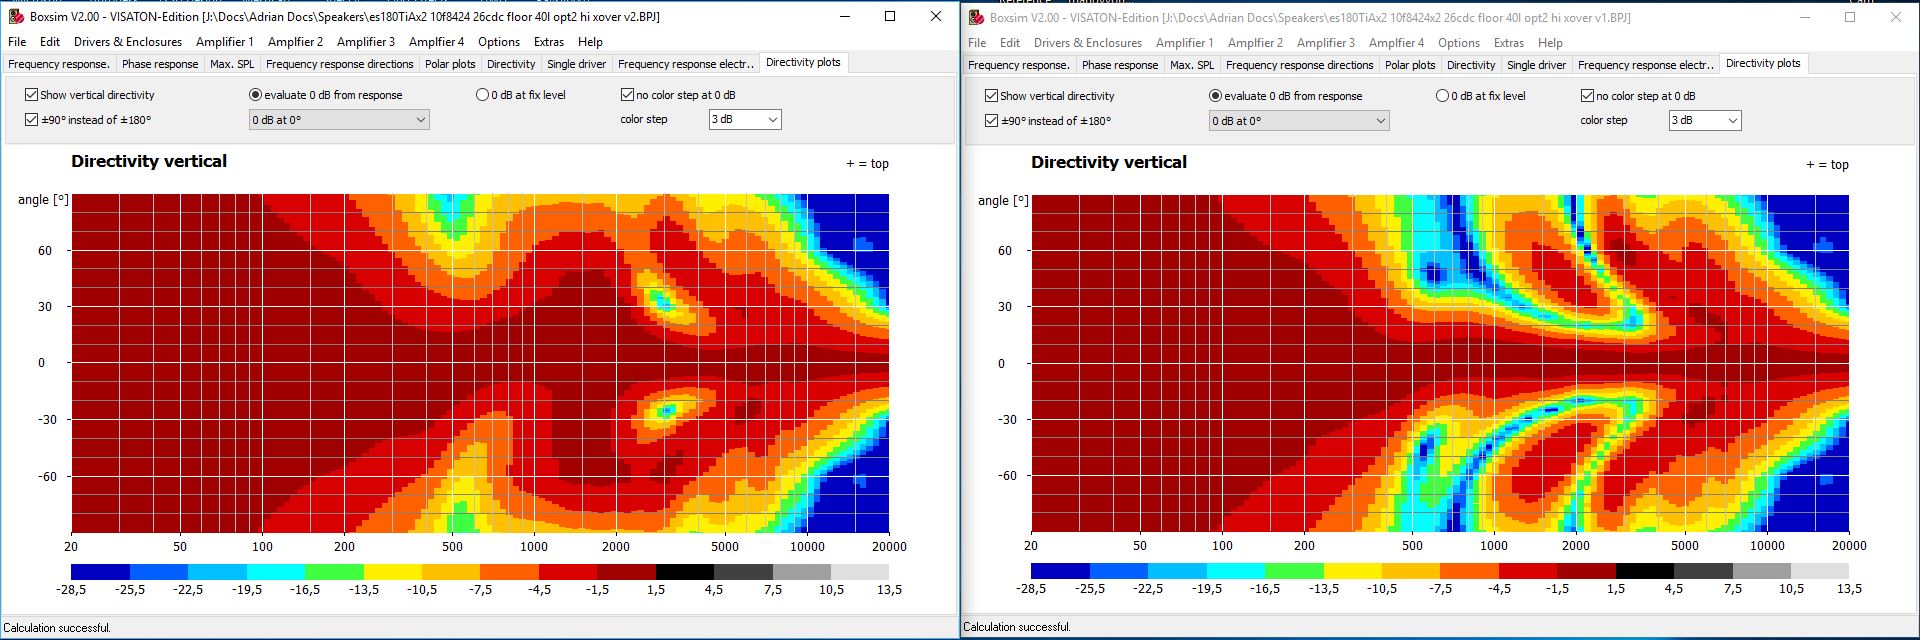Click the right window directivity heatmap plot
1920x640 pixels.
tap(1440, 363)
